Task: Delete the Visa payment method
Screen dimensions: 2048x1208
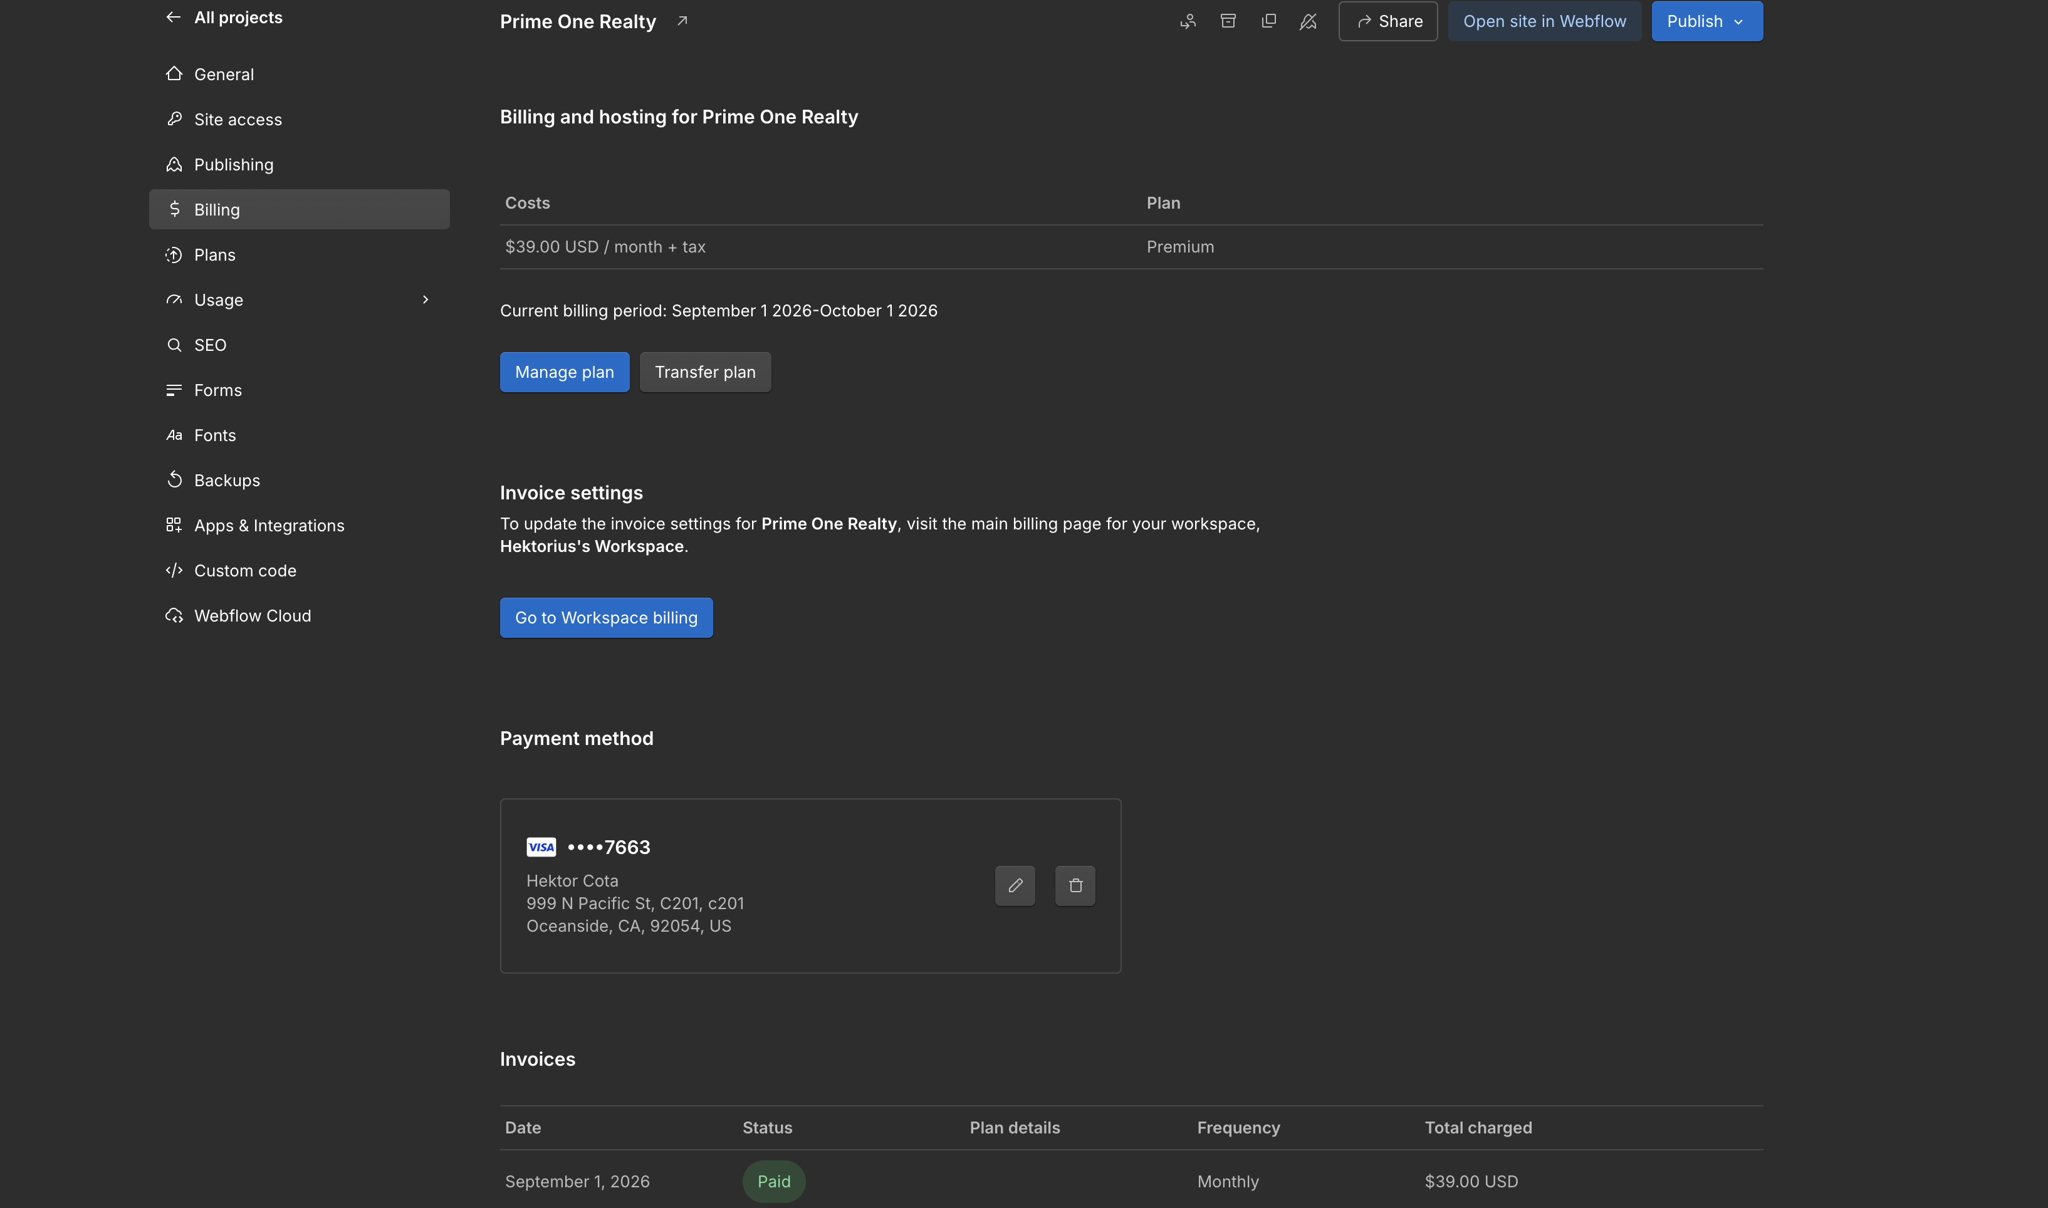Action: click(x=1075, y=886)
